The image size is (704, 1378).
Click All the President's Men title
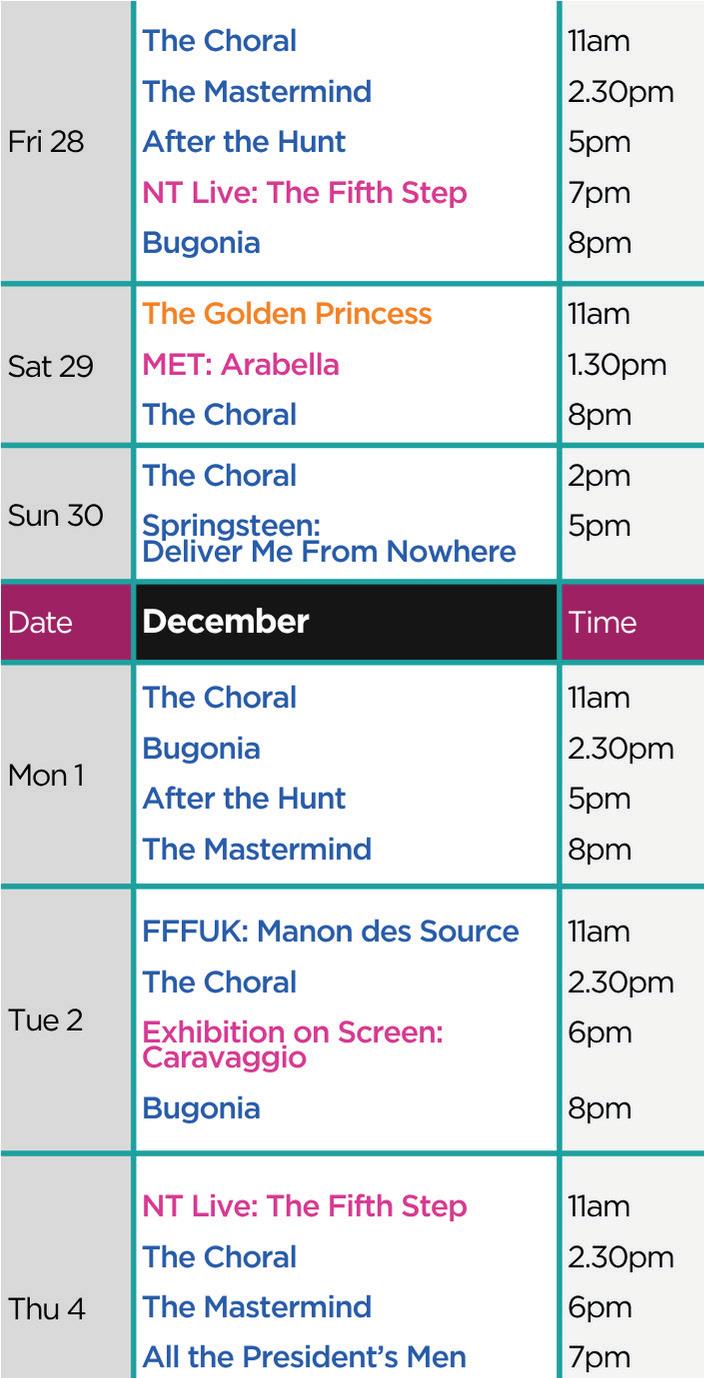[x=304, y=1357]
